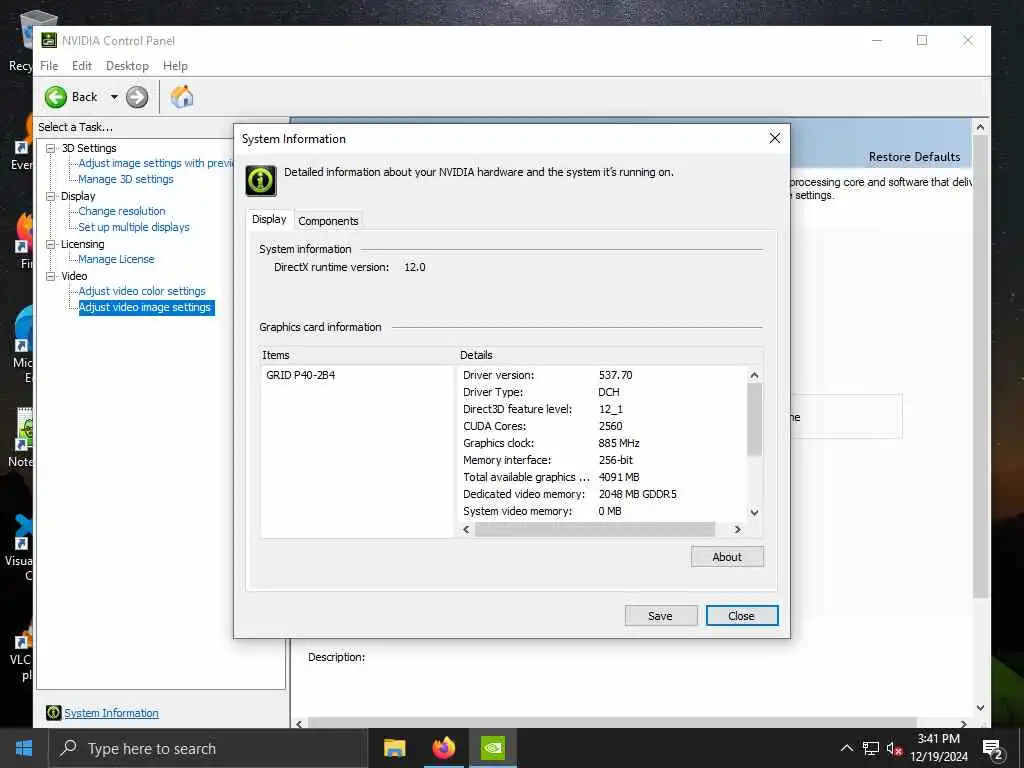Click the Driver version value 537.70
This screenshot has width=1024, height=768.
pyautogui.click(x=615, y=376)
